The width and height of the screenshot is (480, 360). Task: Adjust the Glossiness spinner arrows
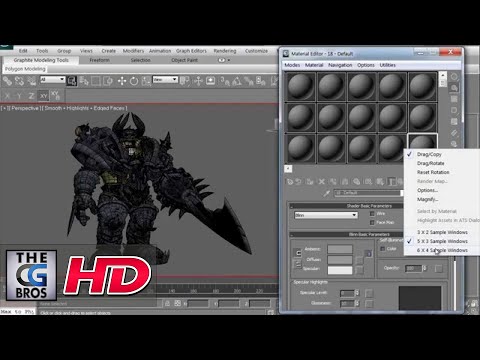357,304
